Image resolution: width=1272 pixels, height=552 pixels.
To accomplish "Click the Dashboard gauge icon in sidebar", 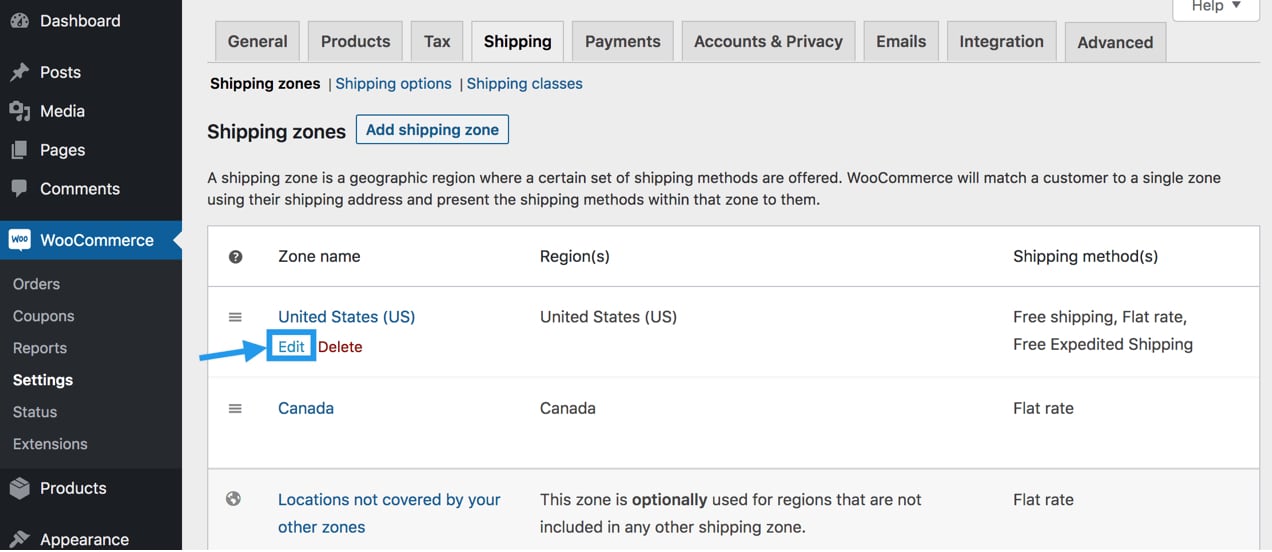I will (19, 21).
